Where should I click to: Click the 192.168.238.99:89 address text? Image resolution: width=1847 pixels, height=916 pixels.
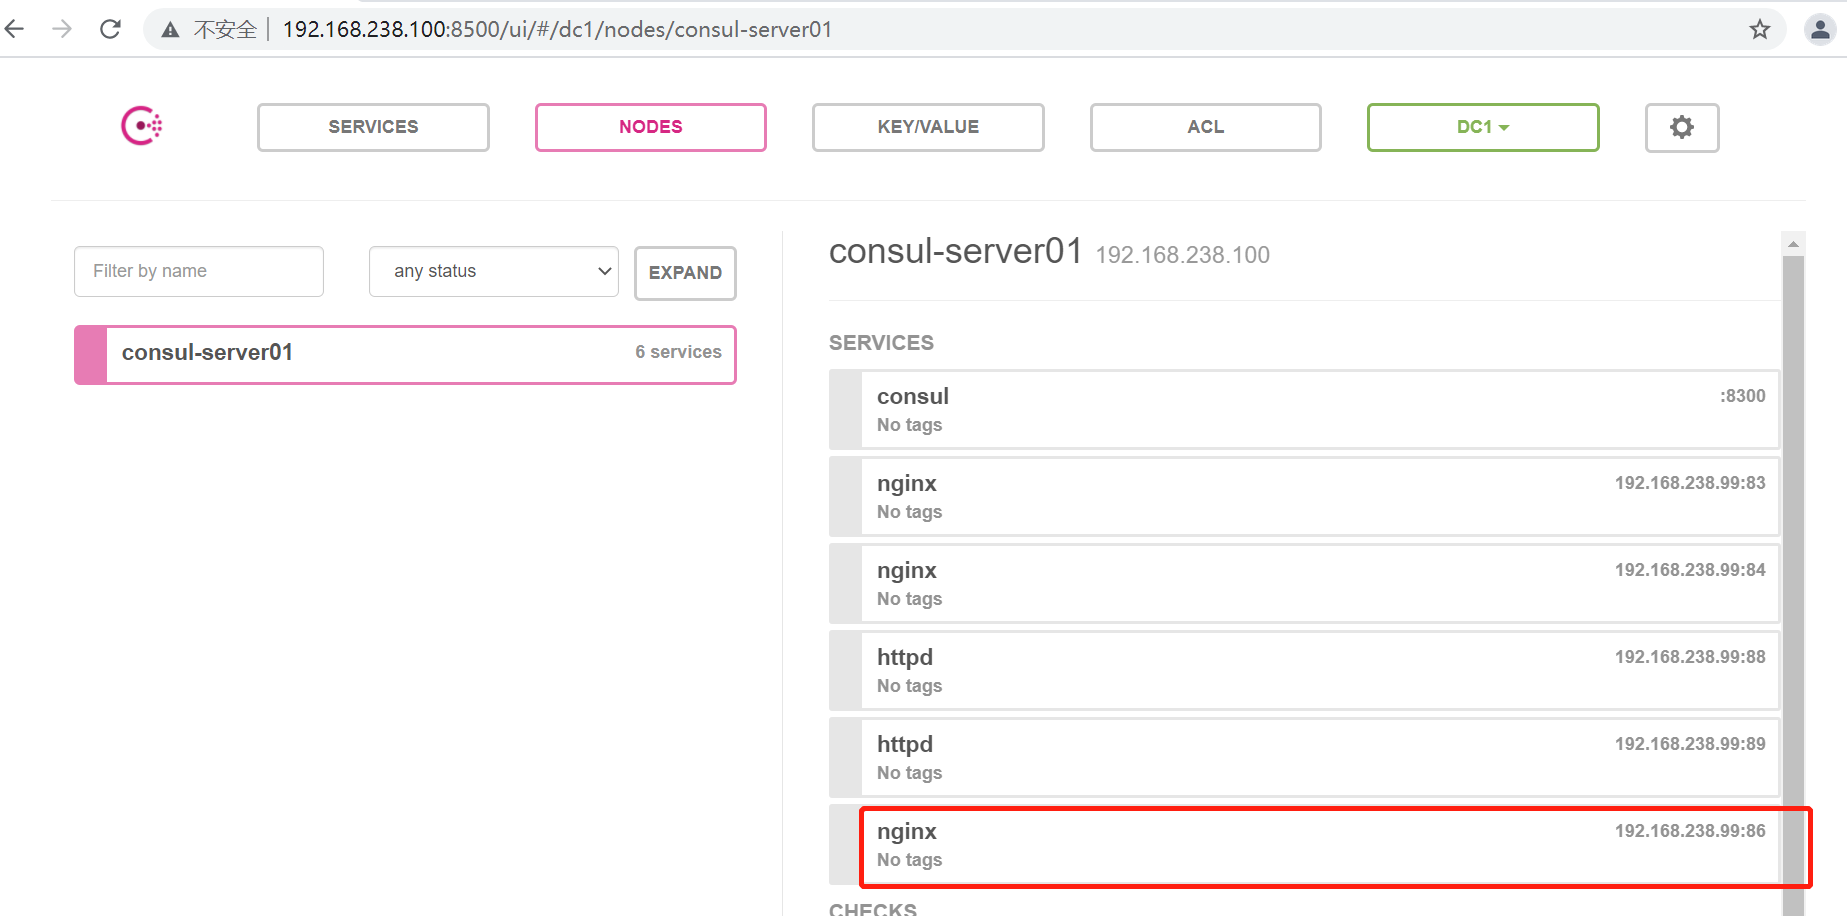1690,744
